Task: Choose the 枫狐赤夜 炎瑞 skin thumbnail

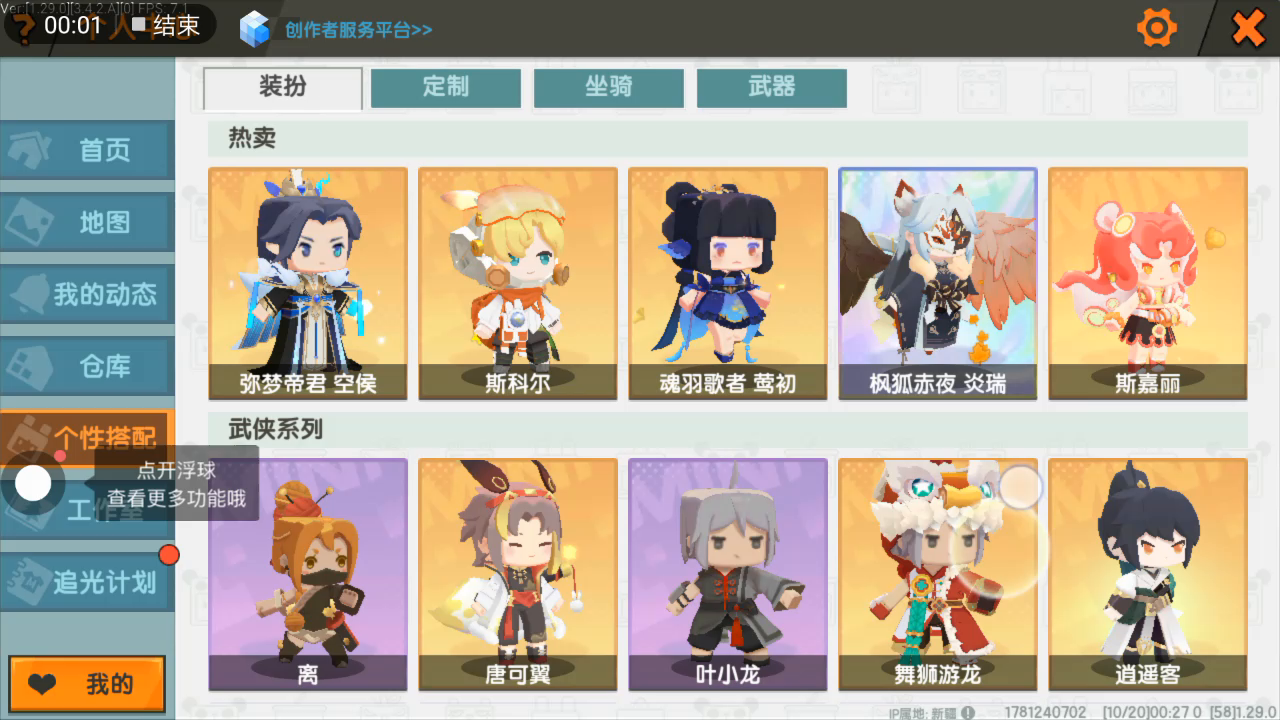Action: click(938, 284)
